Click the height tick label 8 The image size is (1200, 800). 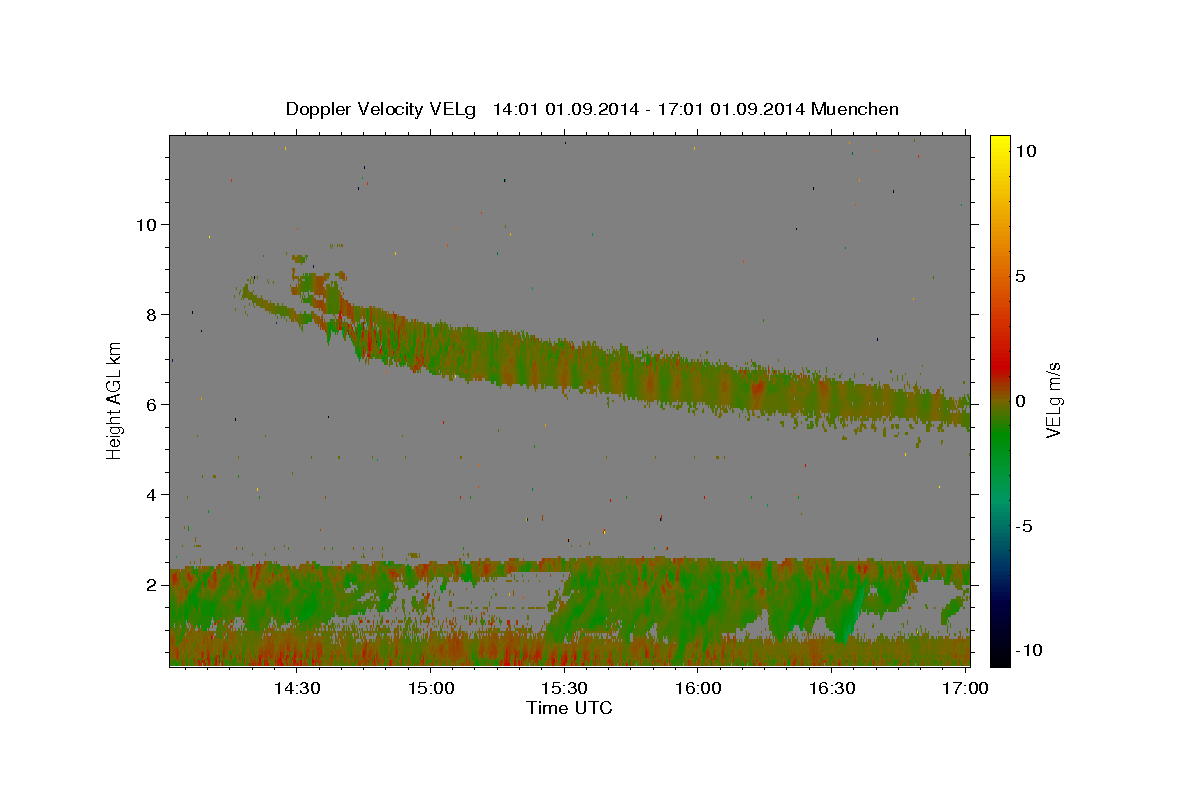[152, 314]
